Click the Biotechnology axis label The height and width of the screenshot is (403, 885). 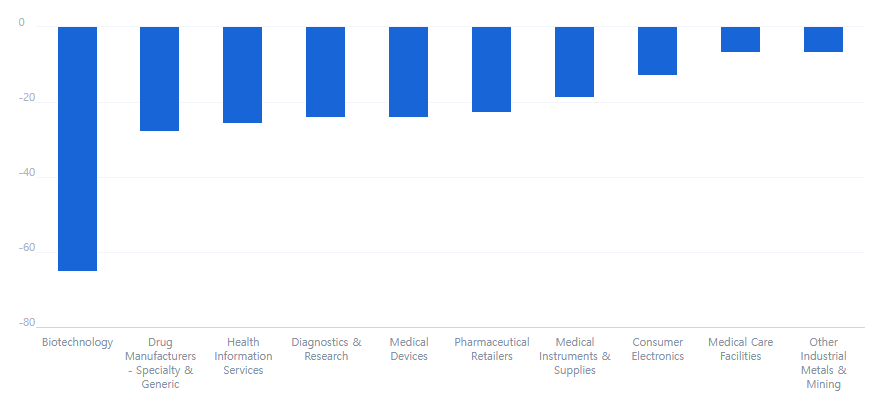click(x=77, y=342)
